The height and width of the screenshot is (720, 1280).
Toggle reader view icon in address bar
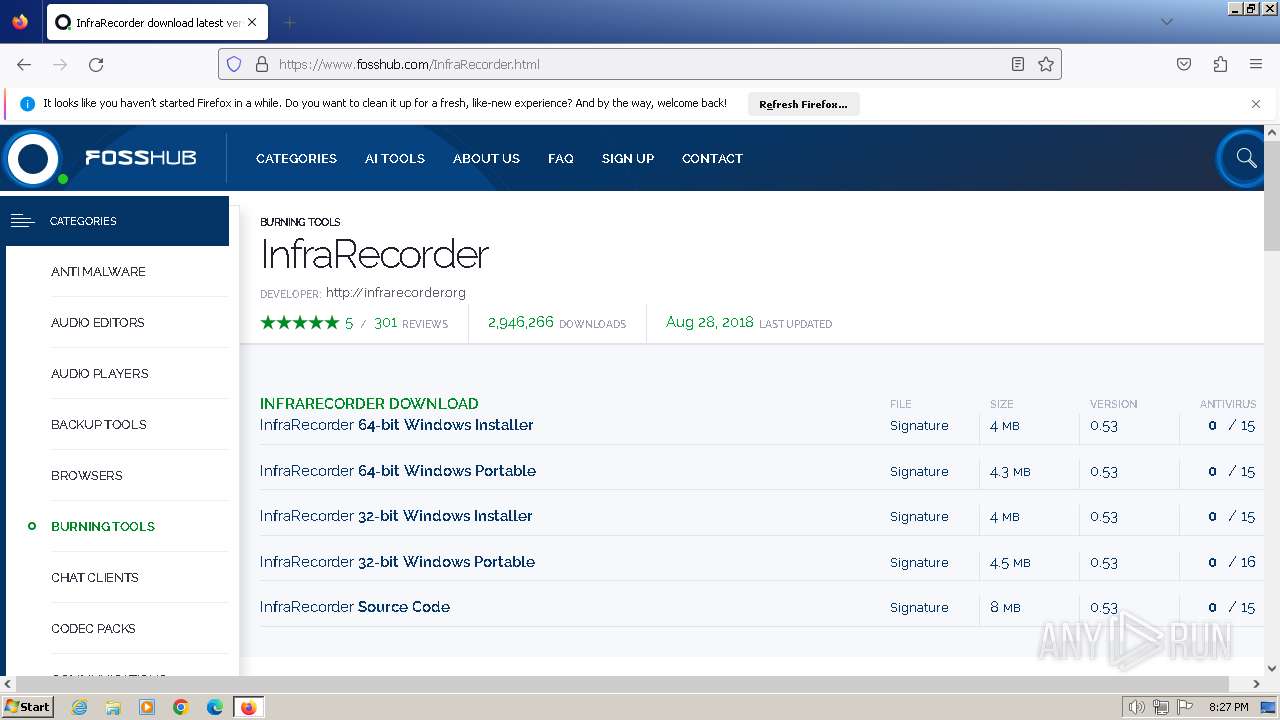(1018, 64)
